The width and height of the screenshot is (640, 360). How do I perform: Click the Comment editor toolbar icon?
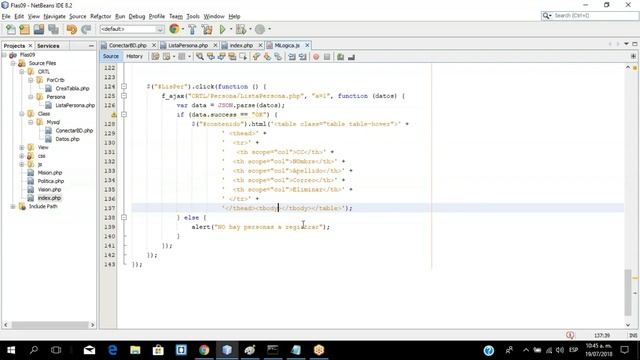point(340,57)
